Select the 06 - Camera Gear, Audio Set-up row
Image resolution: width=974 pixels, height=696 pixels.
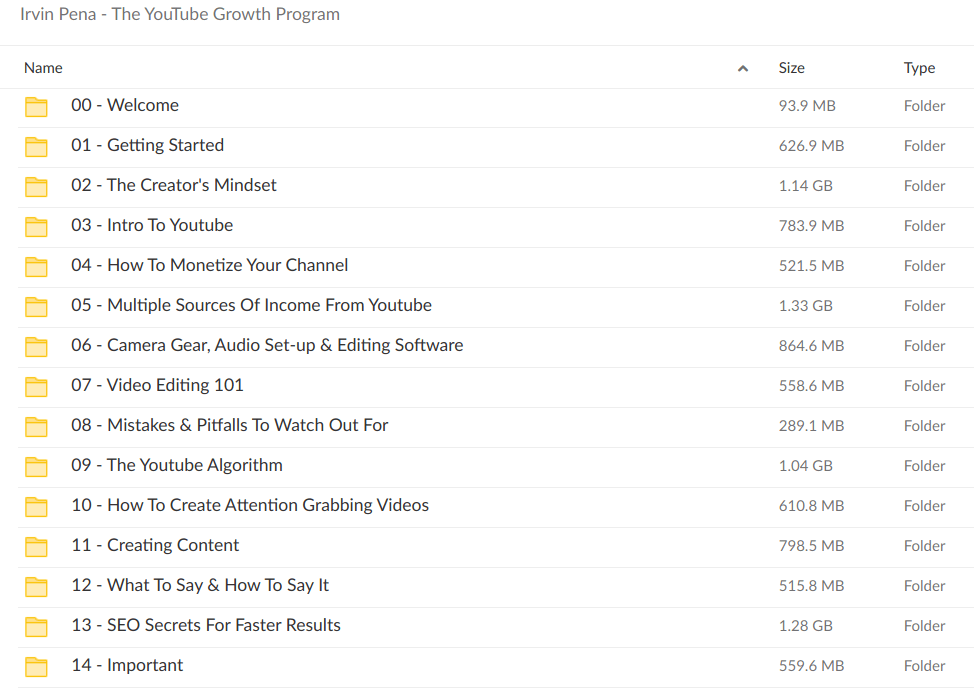266,345
